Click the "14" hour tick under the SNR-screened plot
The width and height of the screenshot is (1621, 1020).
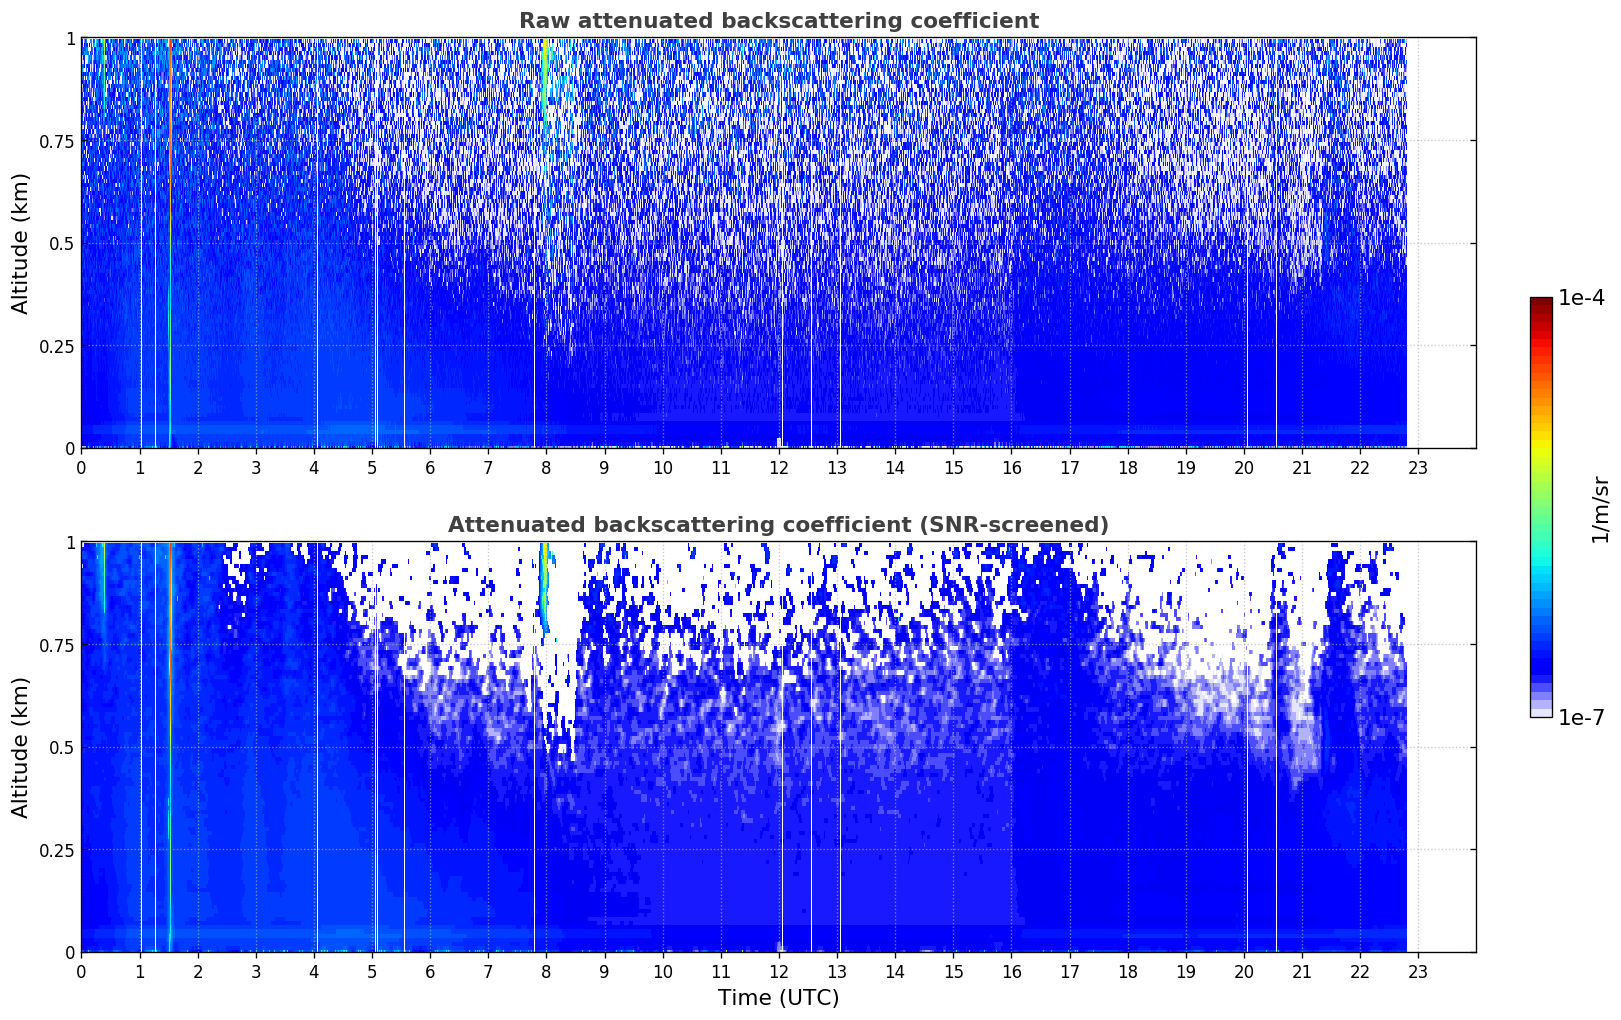pos(895,971)
